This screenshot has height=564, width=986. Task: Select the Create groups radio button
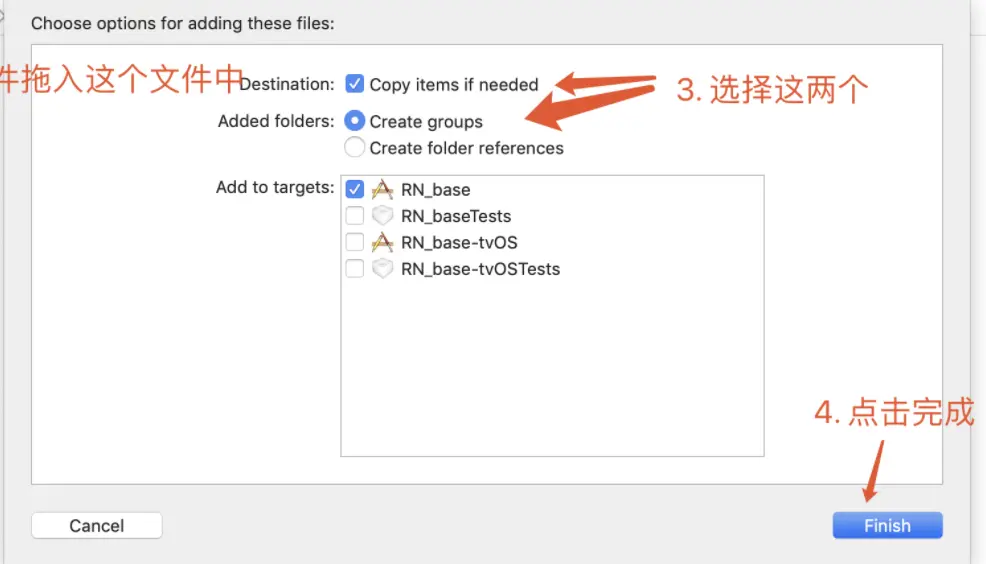pyautogui.click(x=354, y=121)
